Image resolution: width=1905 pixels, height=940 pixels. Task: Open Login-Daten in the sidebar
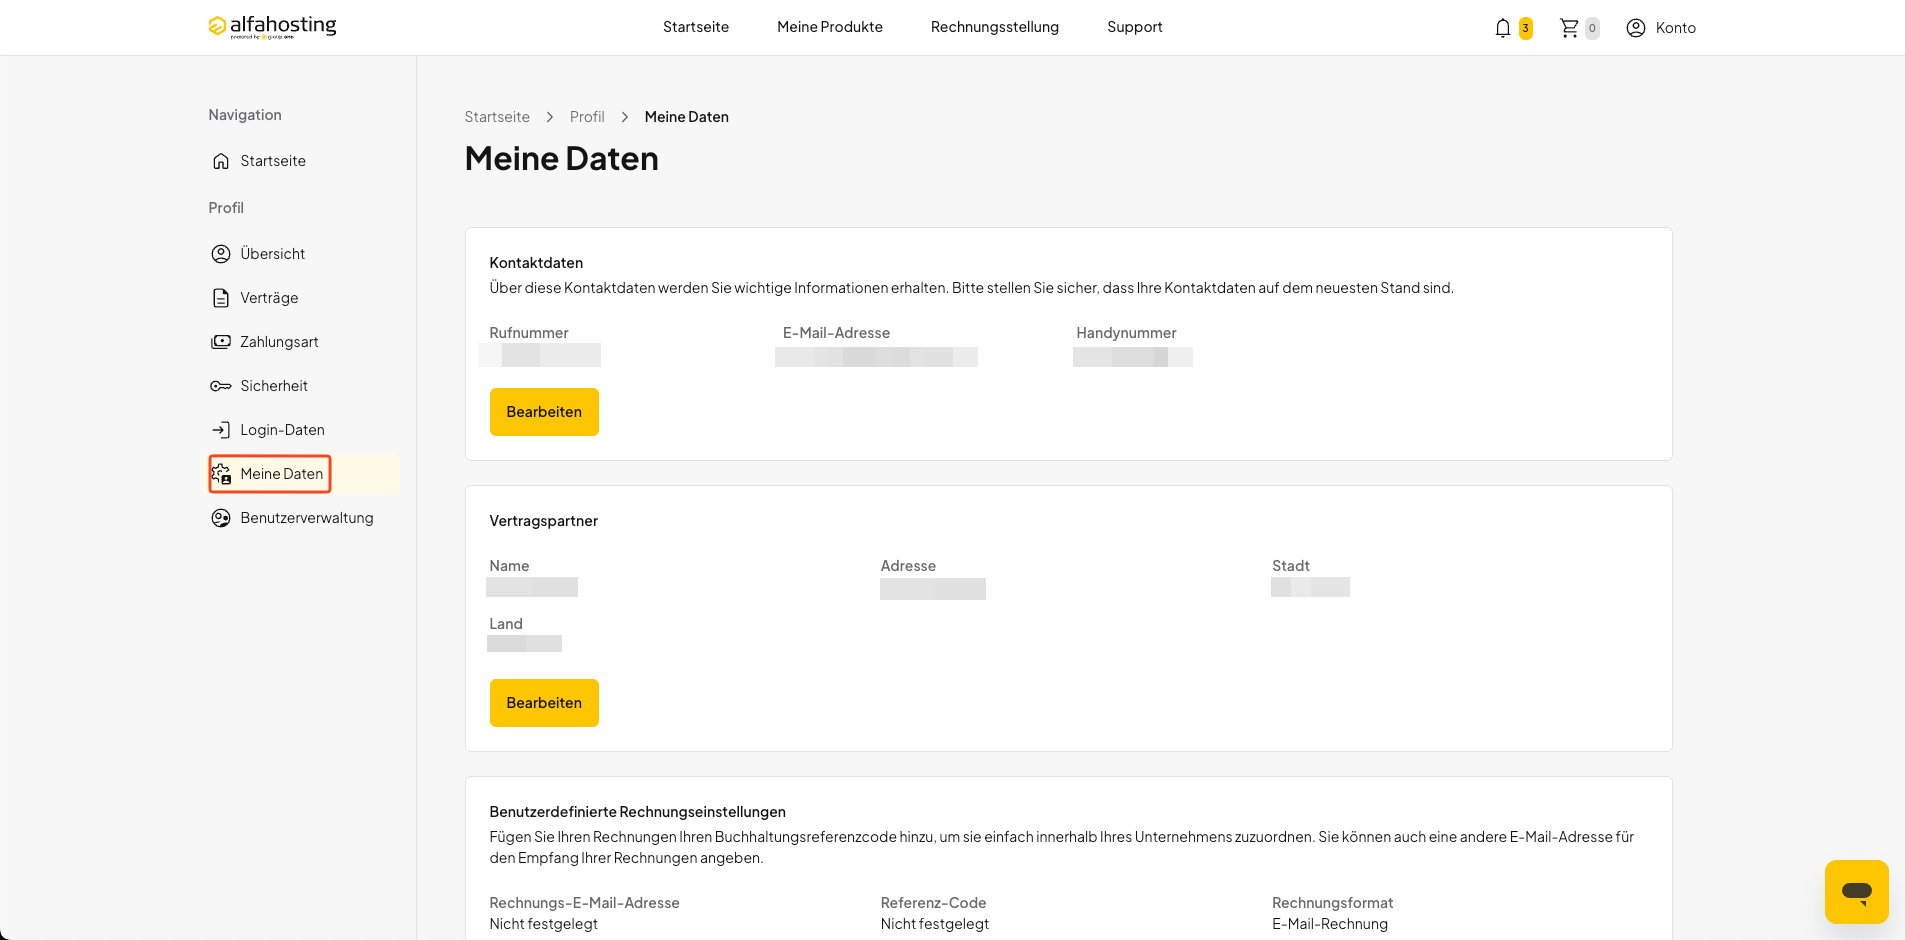(x=282, y=430)
